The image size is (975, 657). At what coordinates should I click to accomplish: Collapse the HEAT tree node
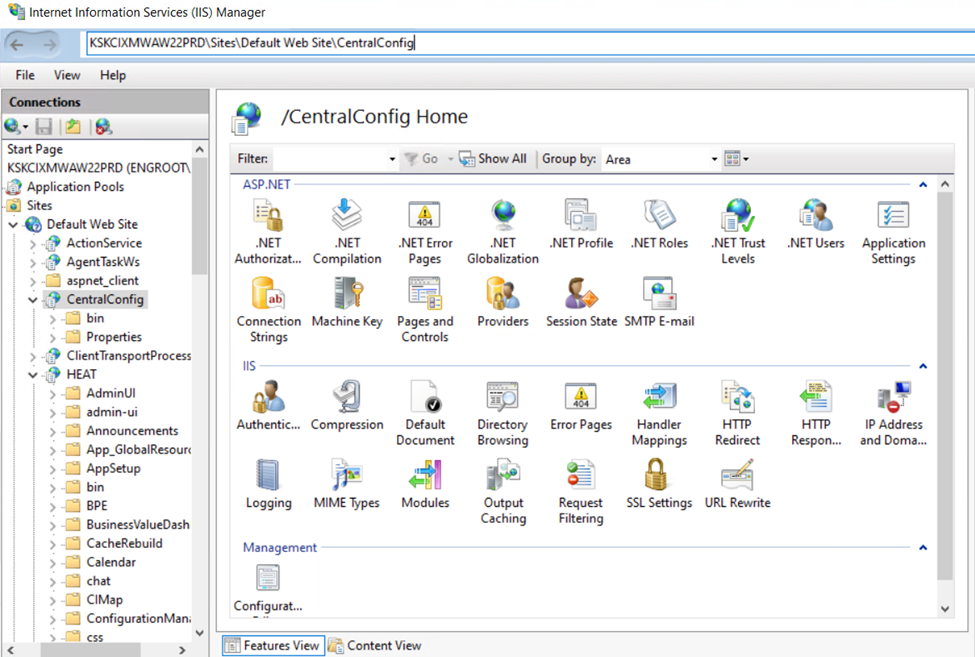34,375
